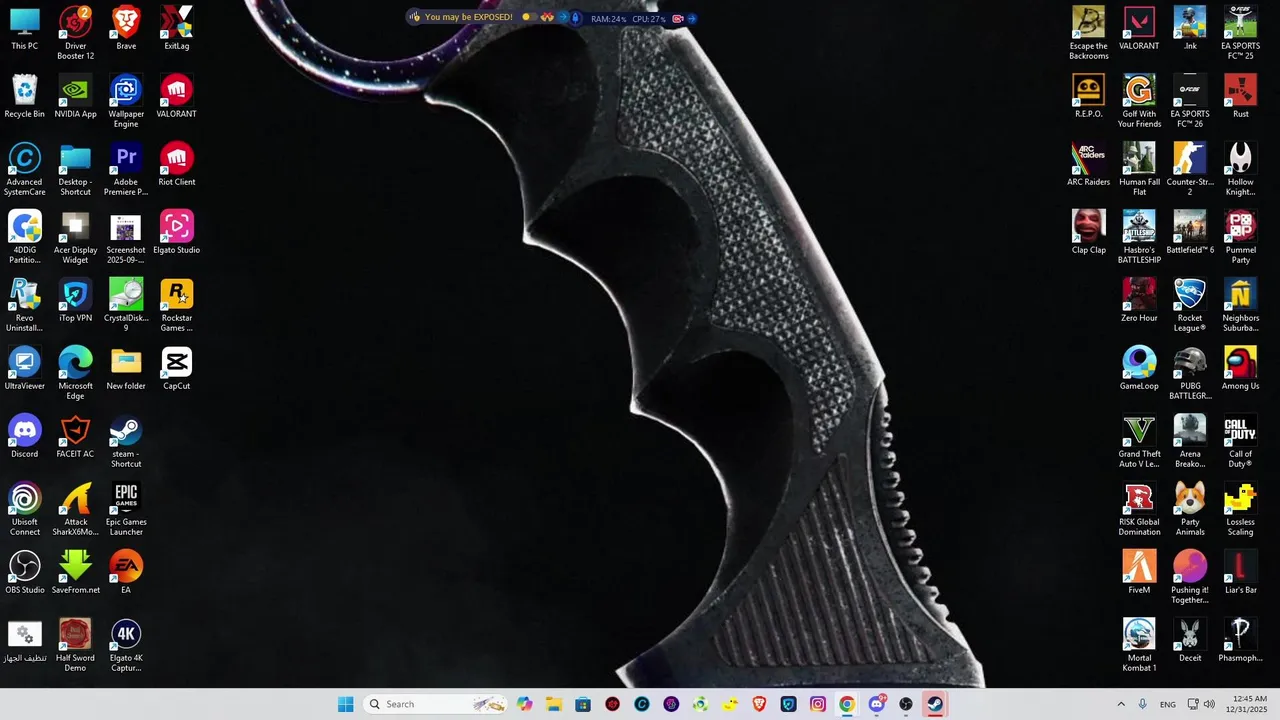
Task: Open Rocket League desktop shortcut
Action: [1190, 305]
